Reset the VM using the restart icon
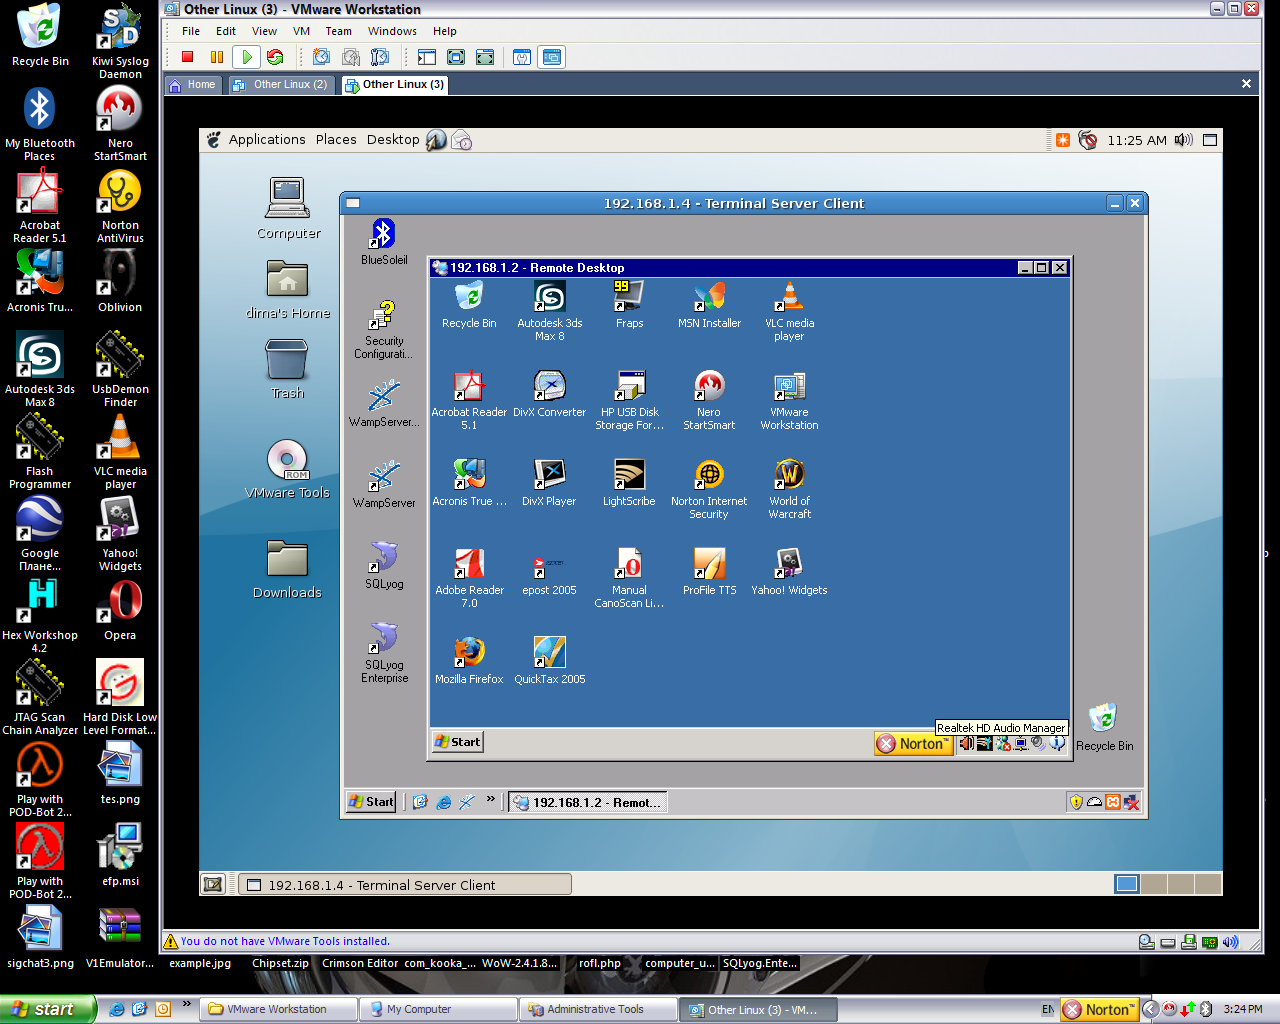 click(275, 57)
